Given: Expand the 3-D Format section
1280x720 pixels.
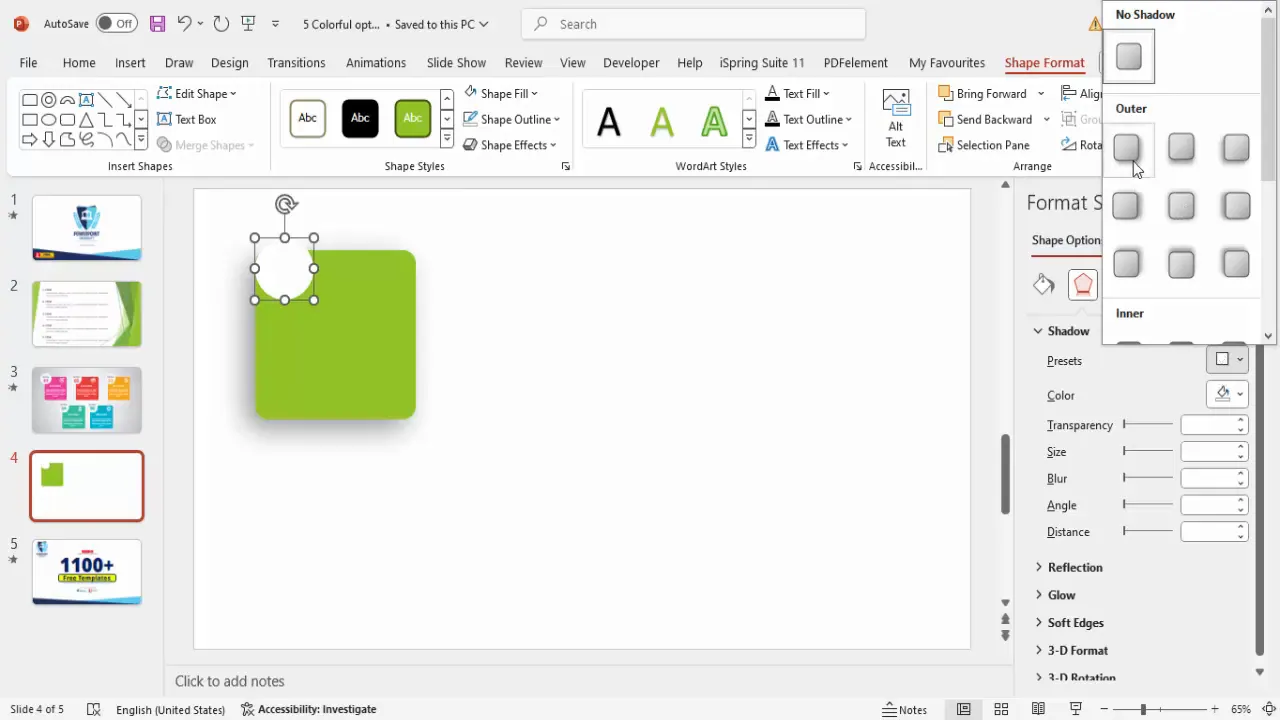Looking at the screenshot, I should 1071,650.
